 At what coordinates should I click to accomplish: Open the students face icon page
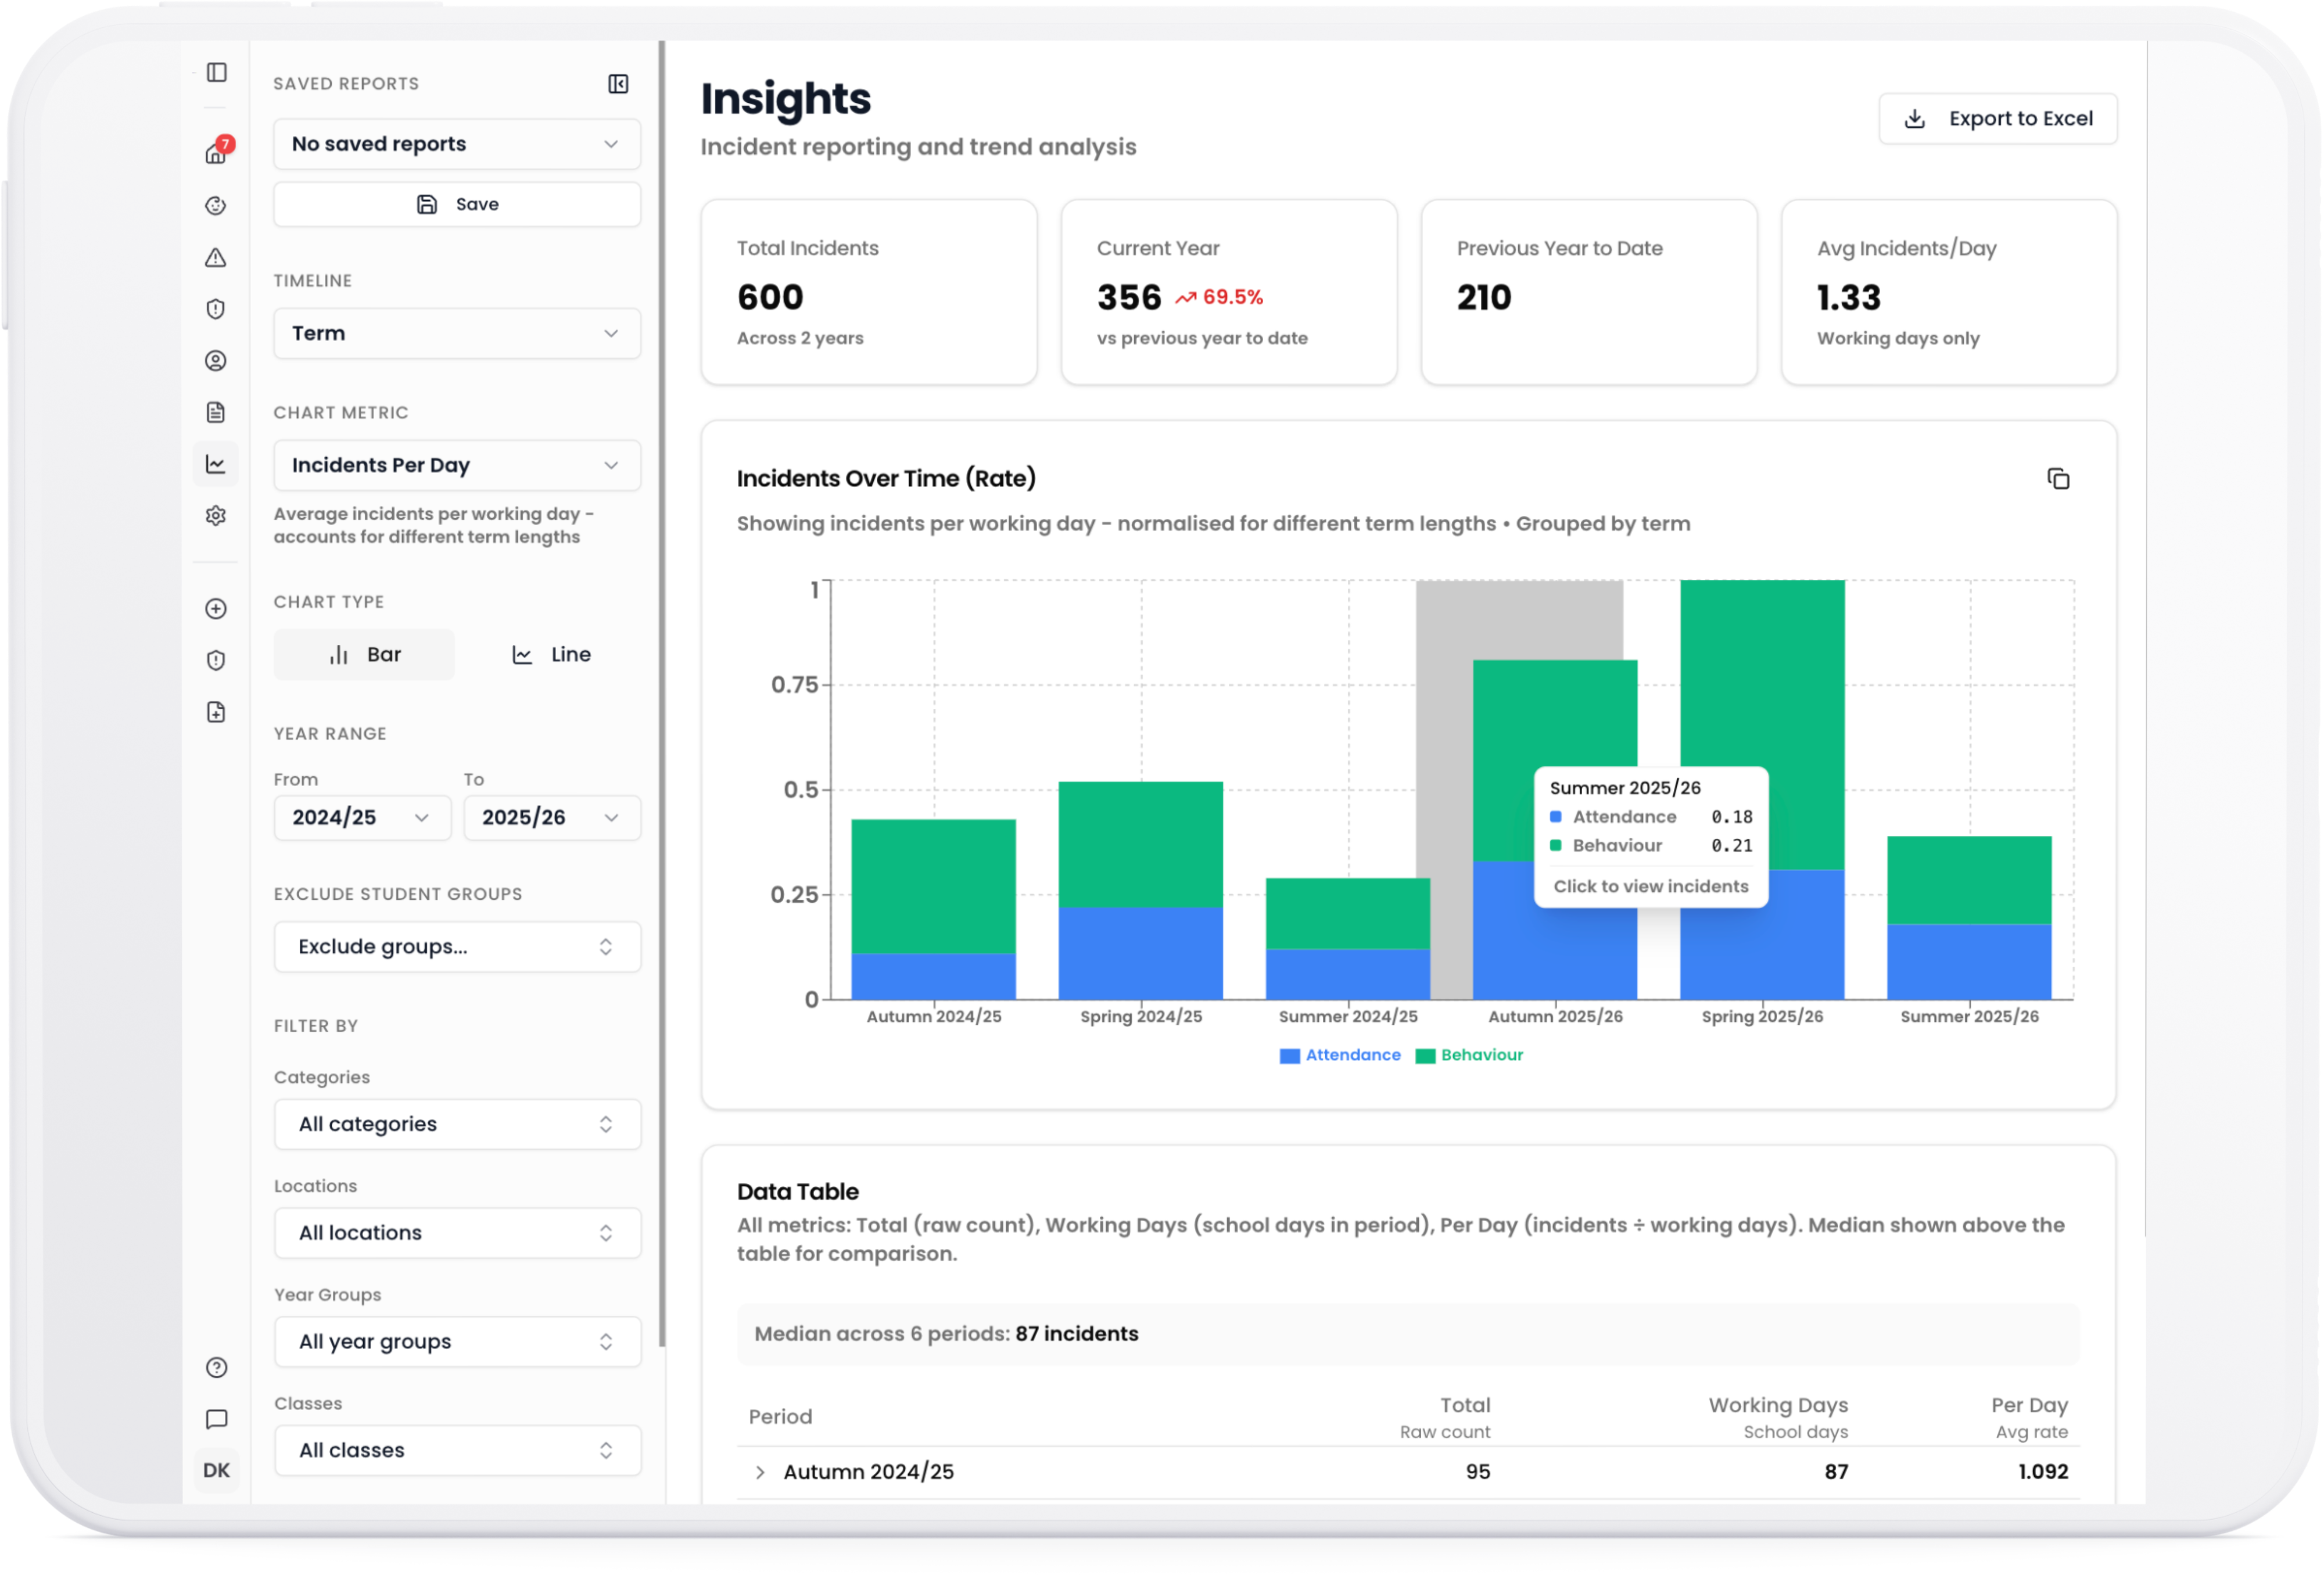(x=216, y=206)
